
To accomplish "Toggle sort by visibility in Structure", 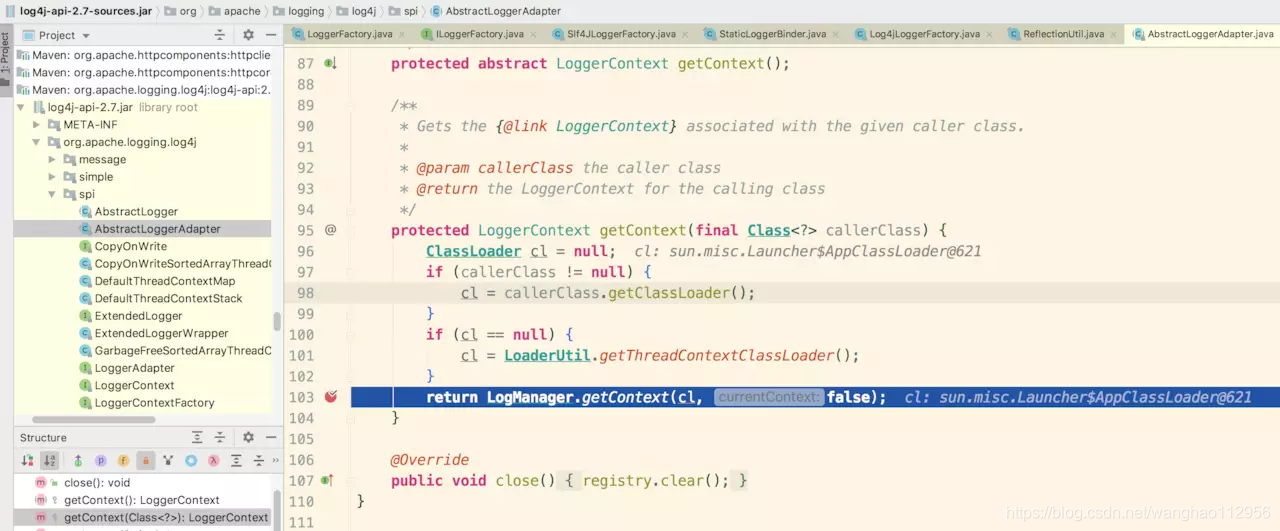I will point(27,461).
